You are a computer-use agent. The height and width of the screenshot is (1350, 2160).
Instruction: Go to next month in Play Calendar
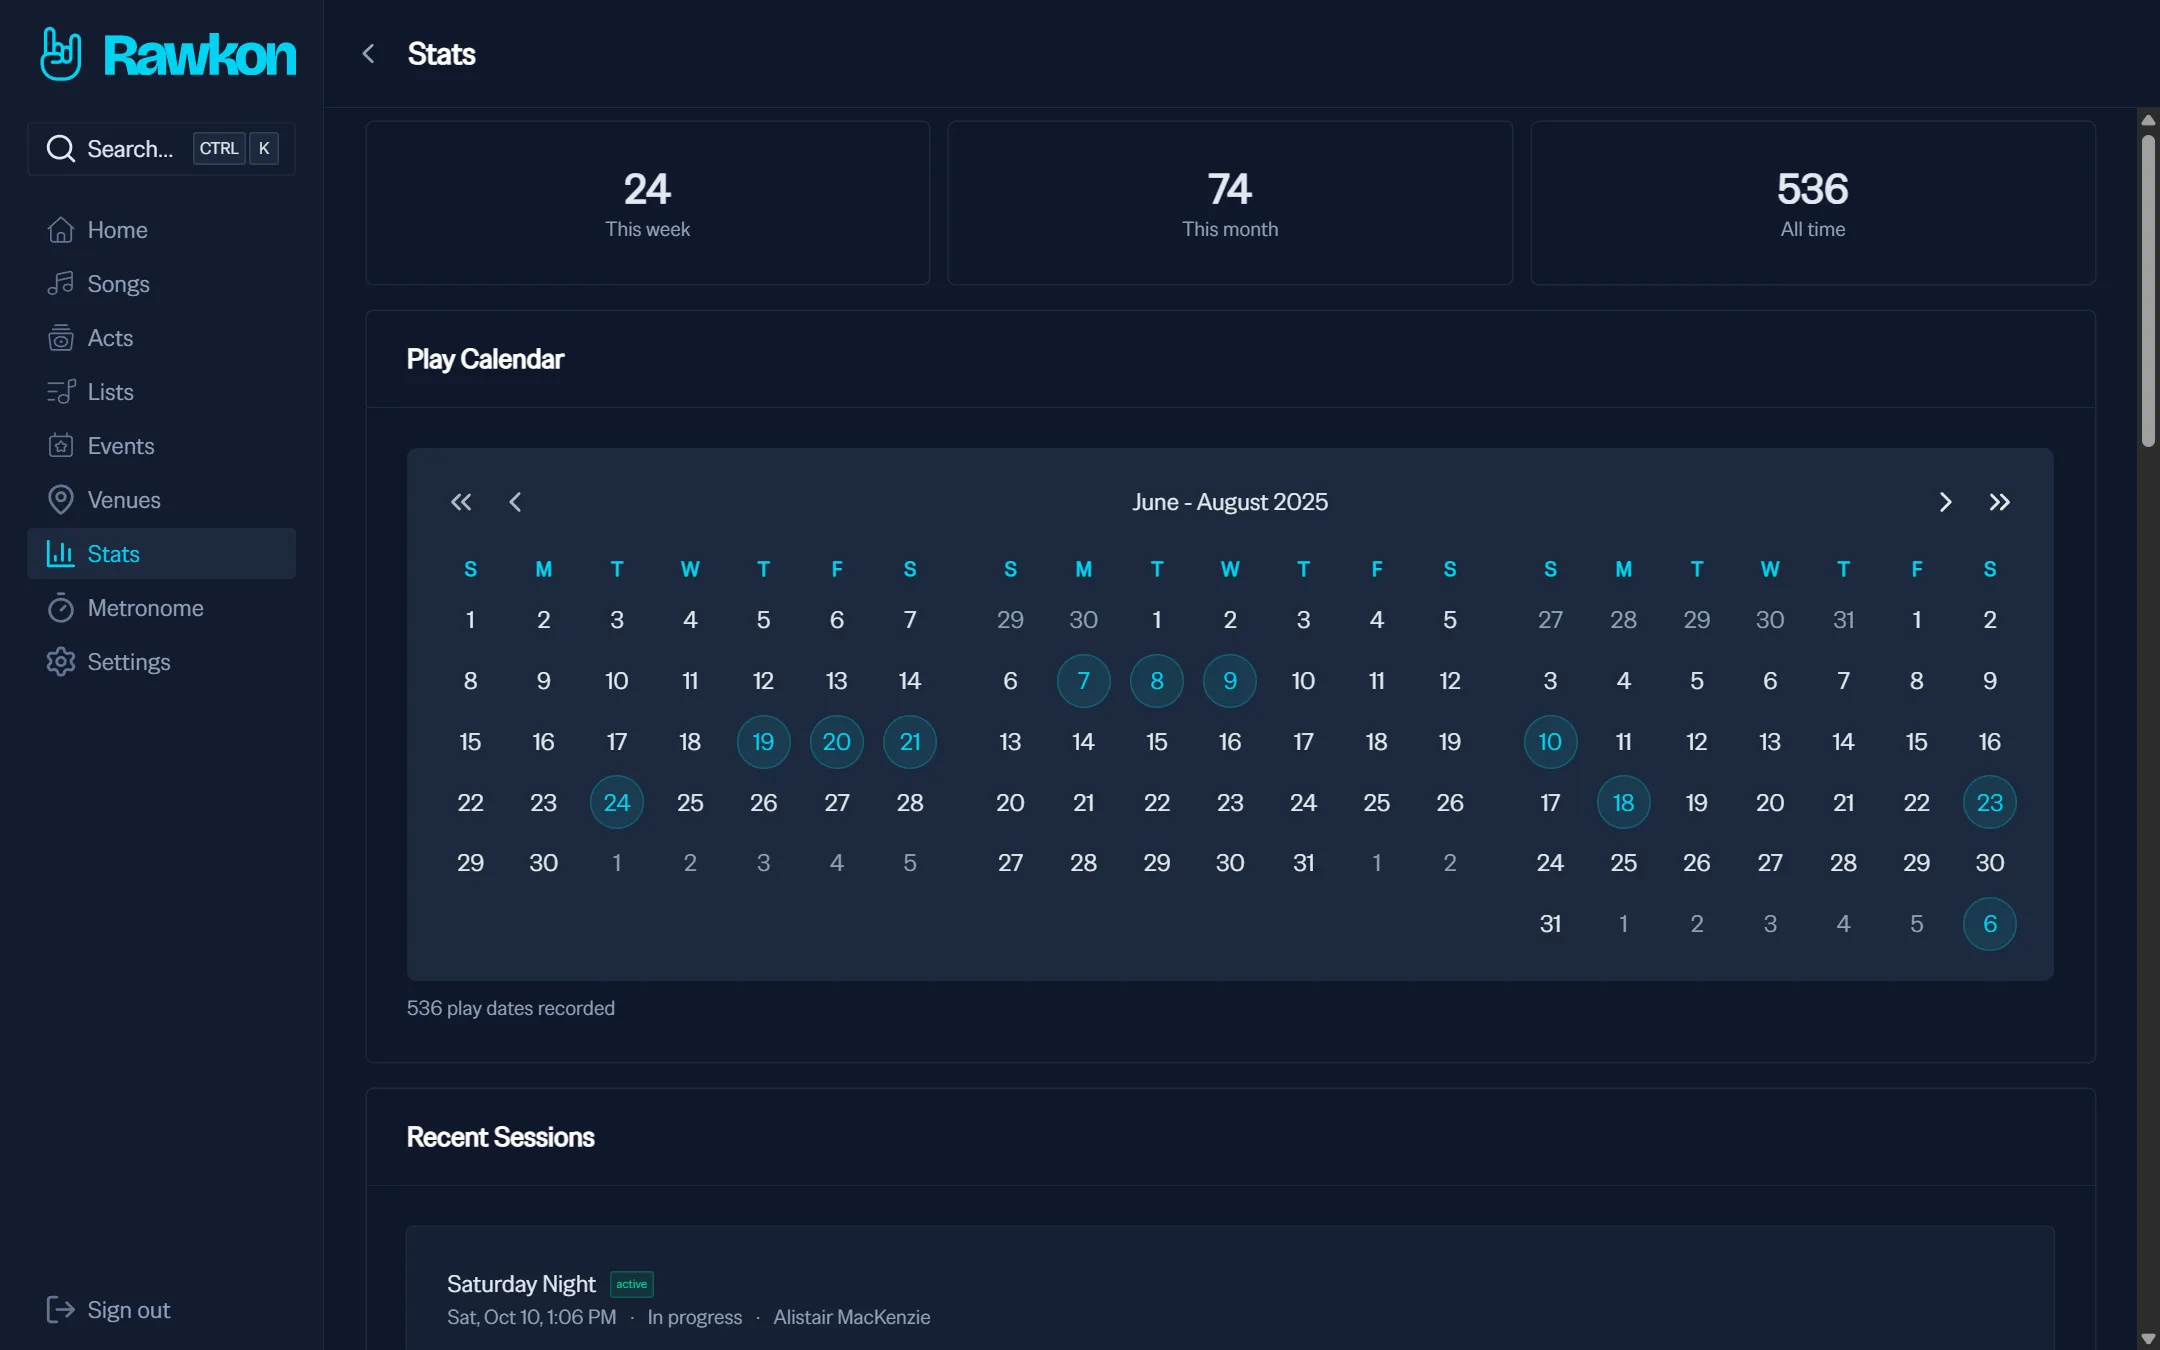(x=1945, y=502)
